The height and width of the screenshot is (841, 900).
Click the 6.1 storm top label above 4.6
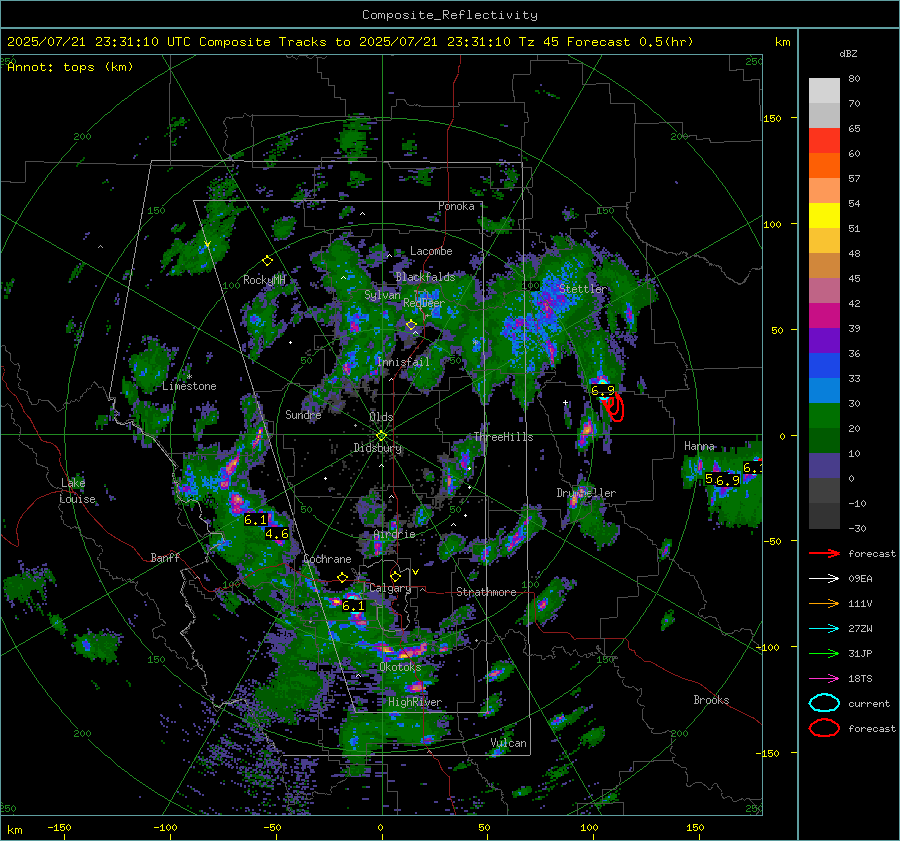click(x=255, y=520)
